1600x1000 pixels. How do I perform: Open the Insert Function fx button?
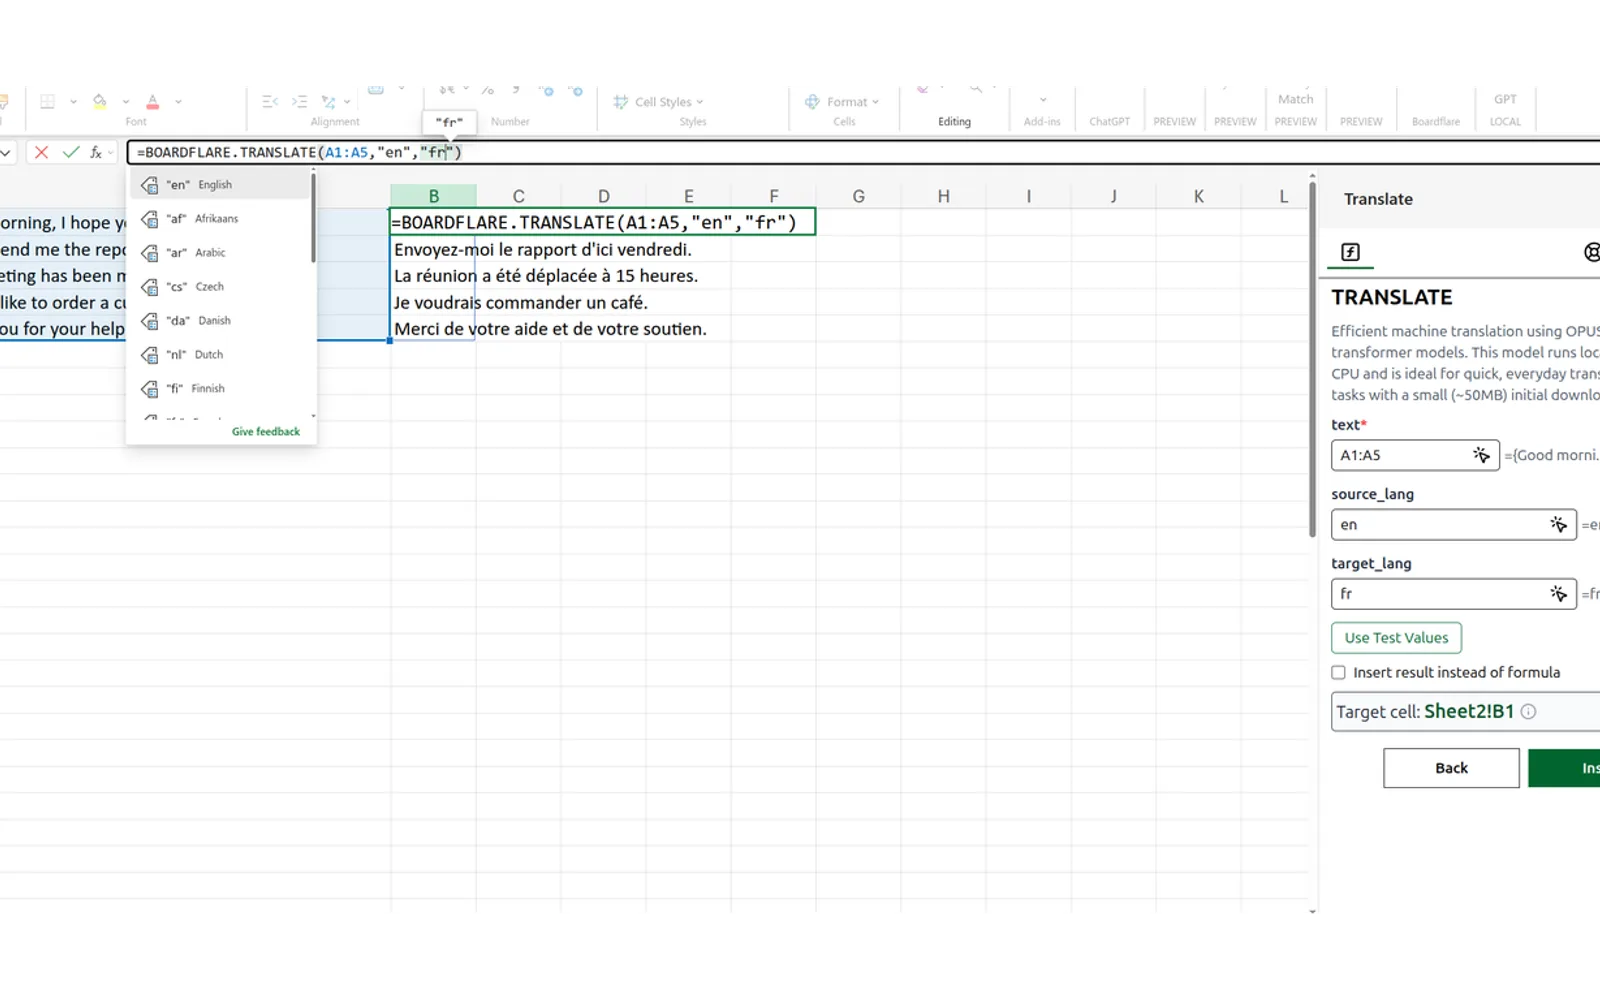click(96, 152)
